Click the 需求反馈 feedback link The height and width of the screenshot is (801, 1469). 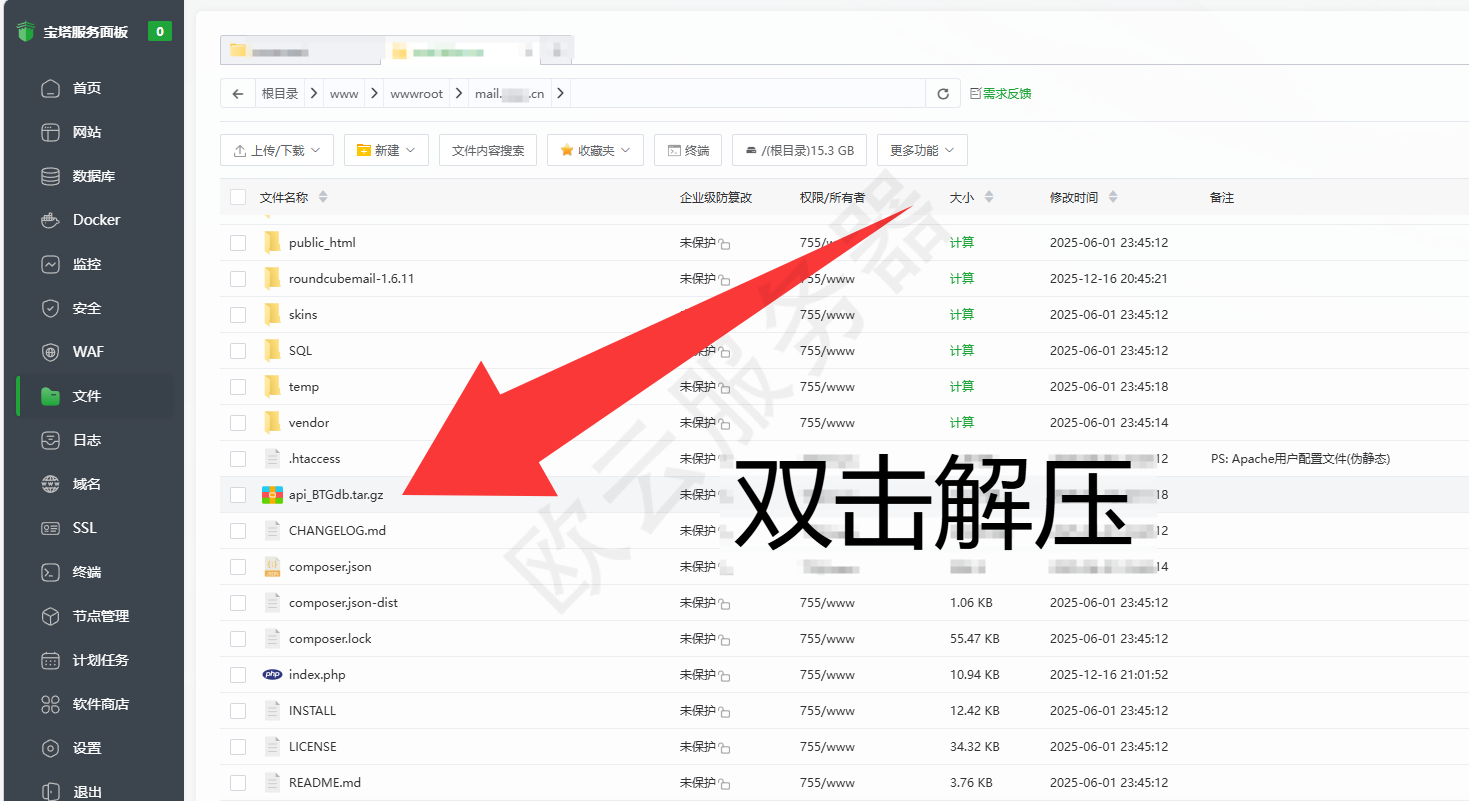1001,94
